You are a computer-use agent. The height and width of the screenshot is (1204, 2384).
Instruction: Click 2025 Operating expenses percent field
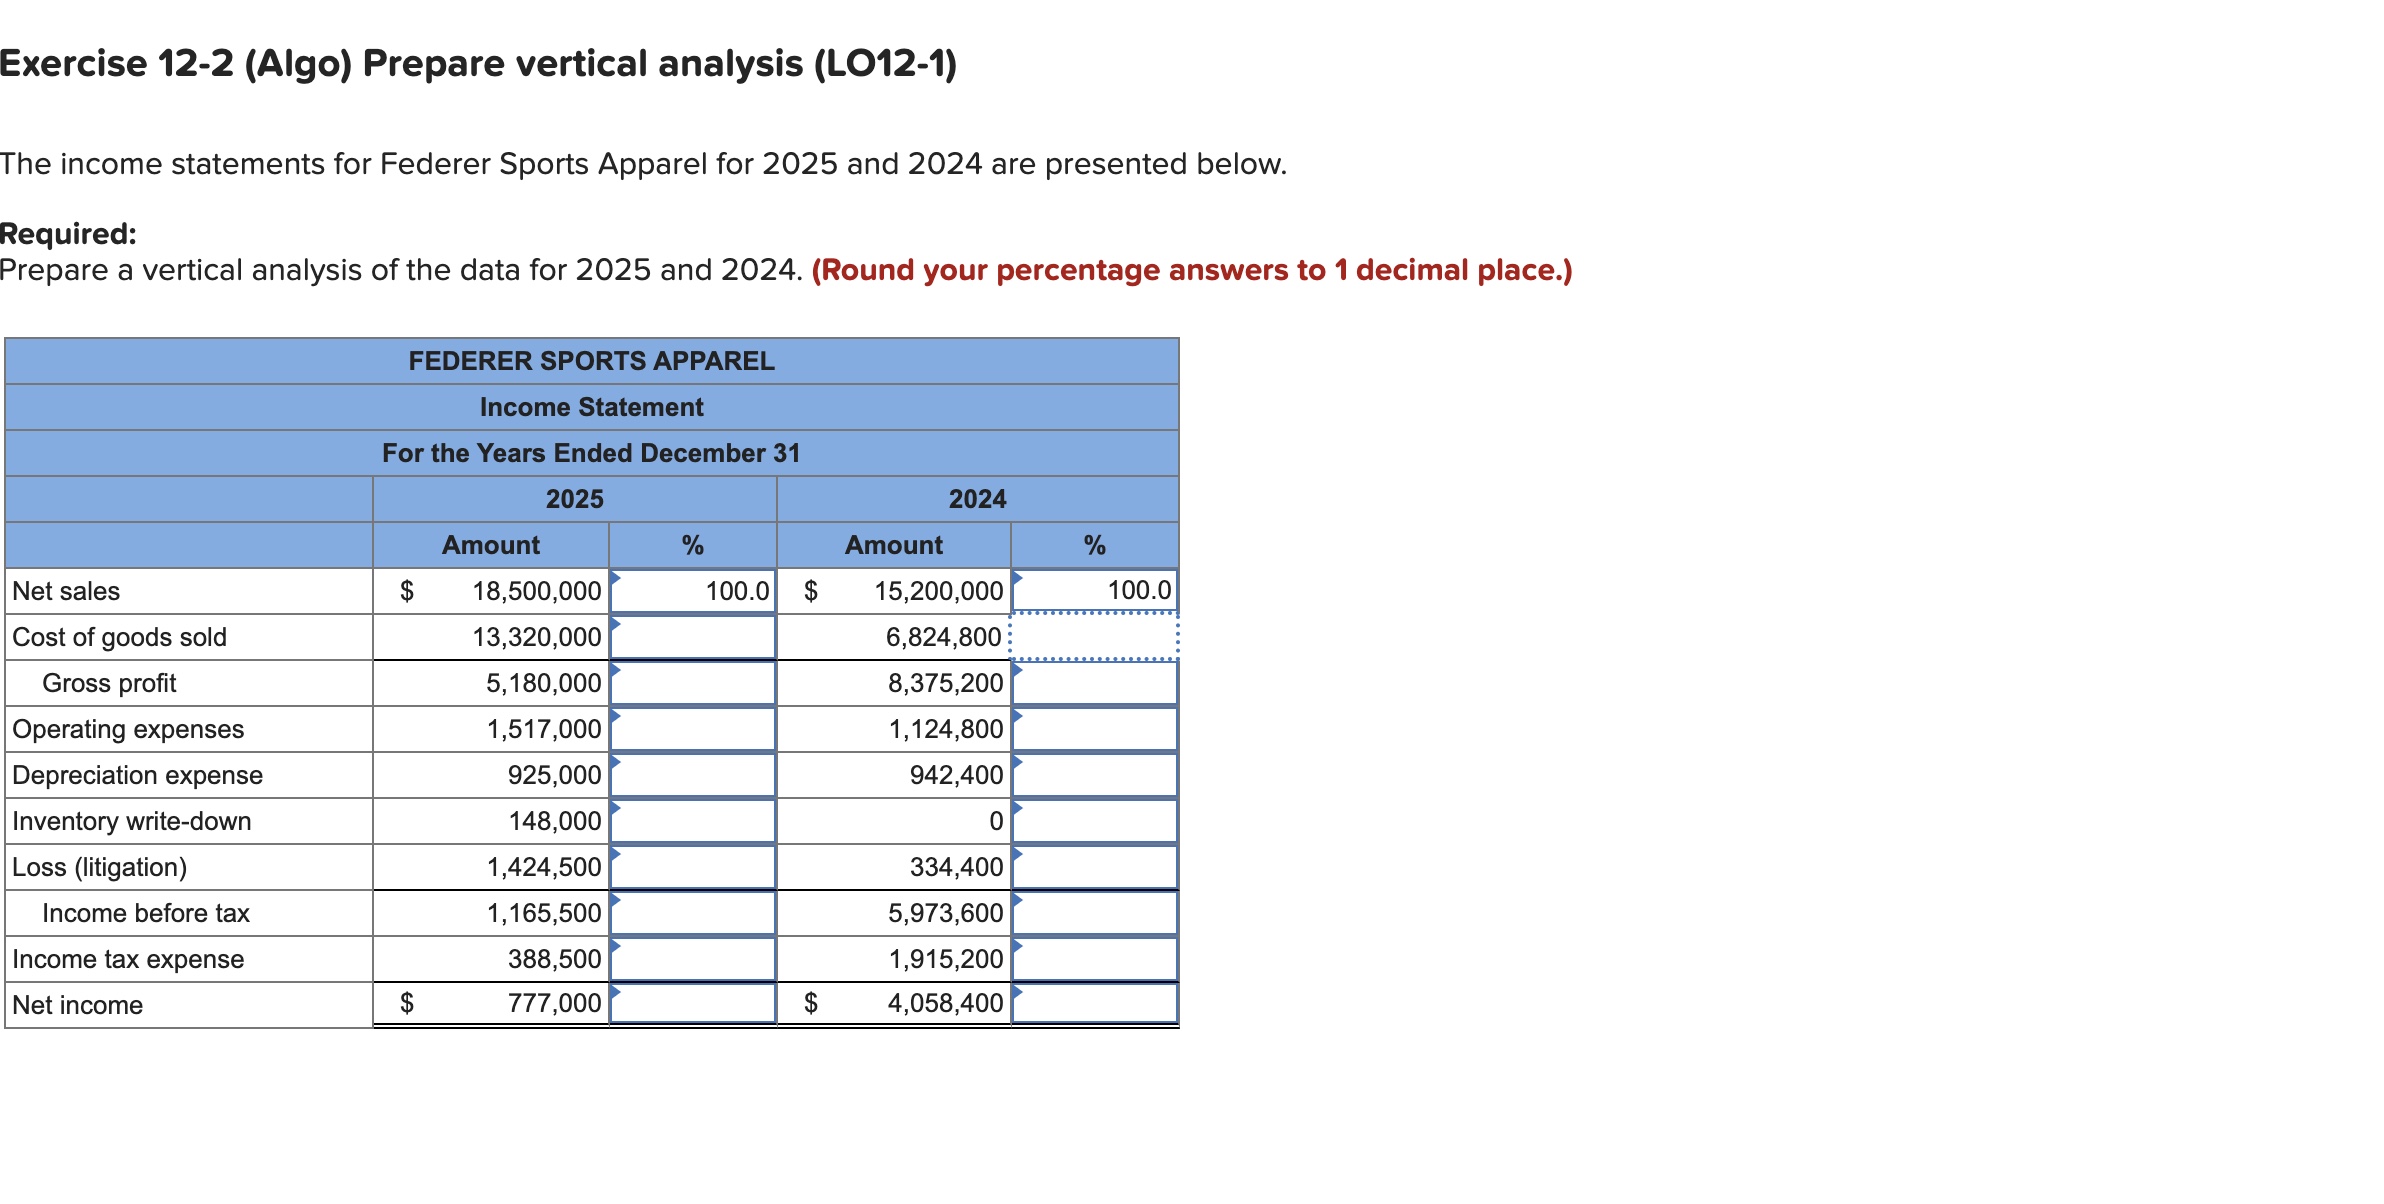tap(693, 729)
